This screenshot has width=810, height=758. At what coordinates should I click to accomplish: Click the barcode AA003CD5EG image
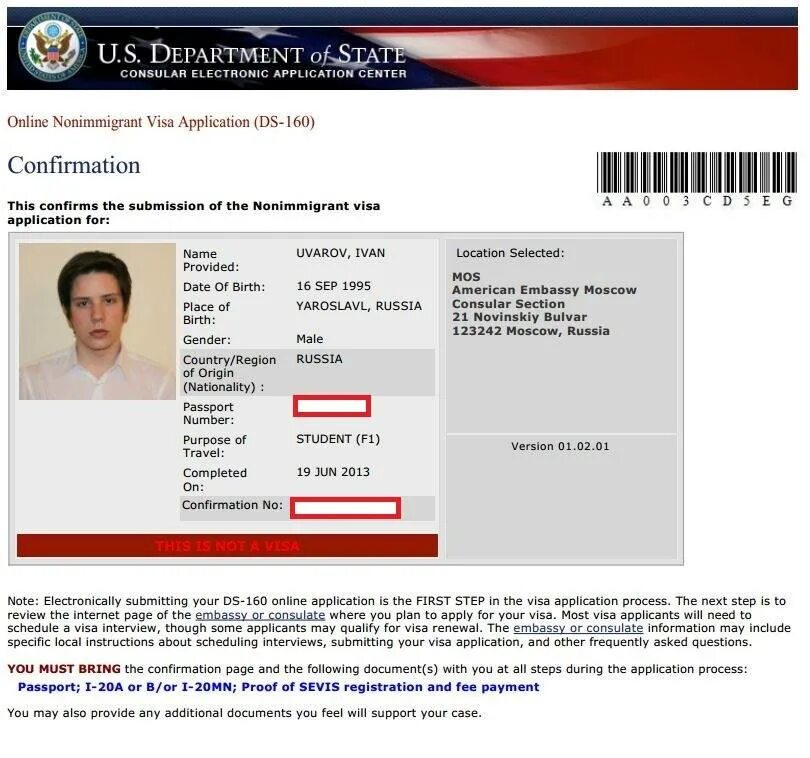click(x=696, y=179)
